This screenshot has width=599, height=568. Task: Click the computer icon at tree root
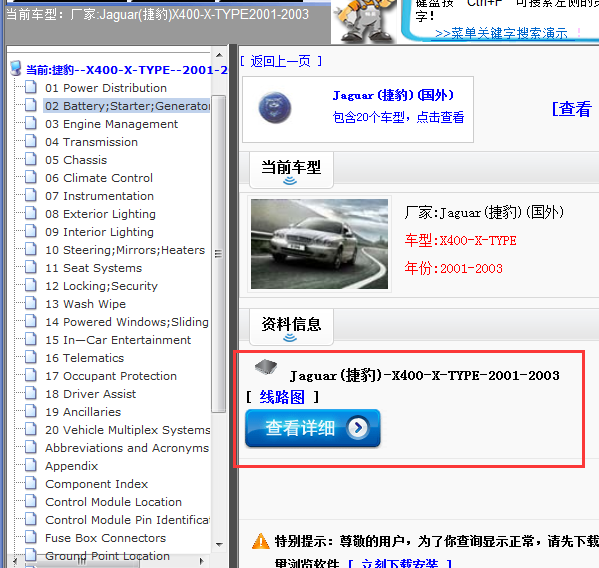tap(16, 68)
